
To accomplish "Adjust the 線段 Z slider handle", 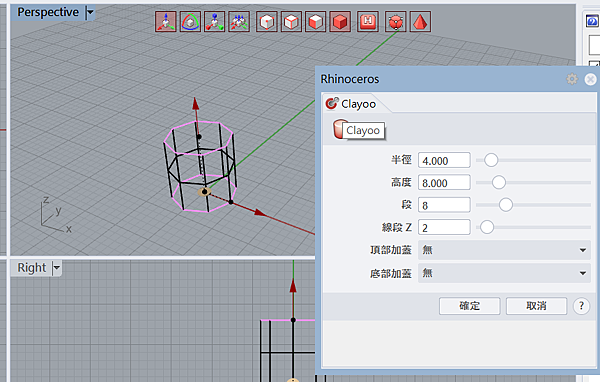I will [487, 227].
